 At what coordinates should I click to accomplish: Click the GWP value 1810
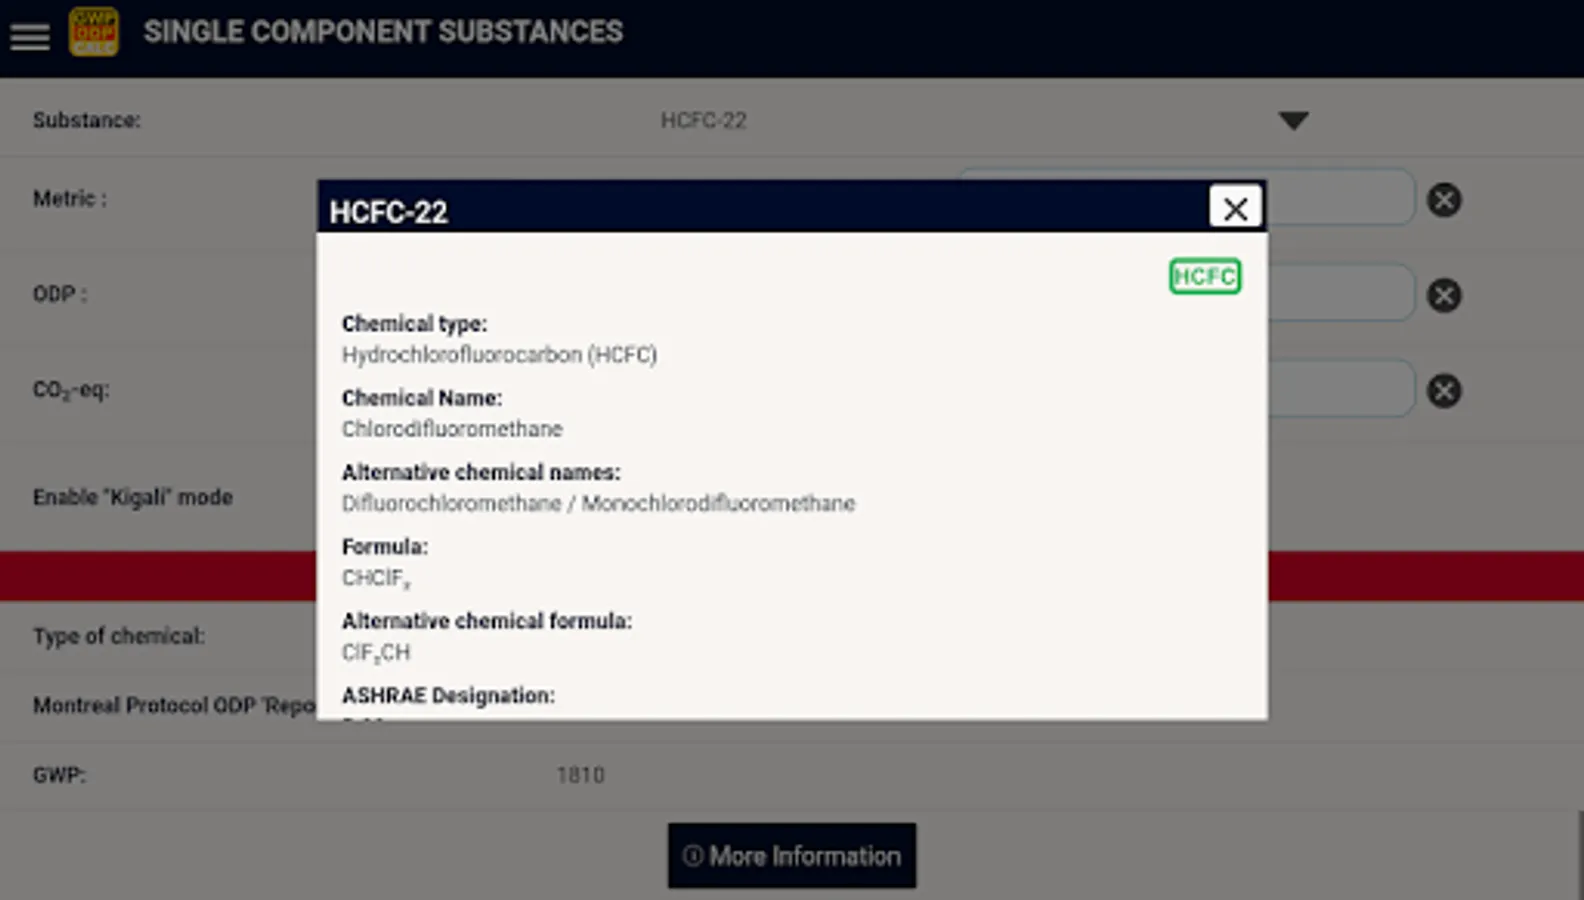click(x=580, y=775)
